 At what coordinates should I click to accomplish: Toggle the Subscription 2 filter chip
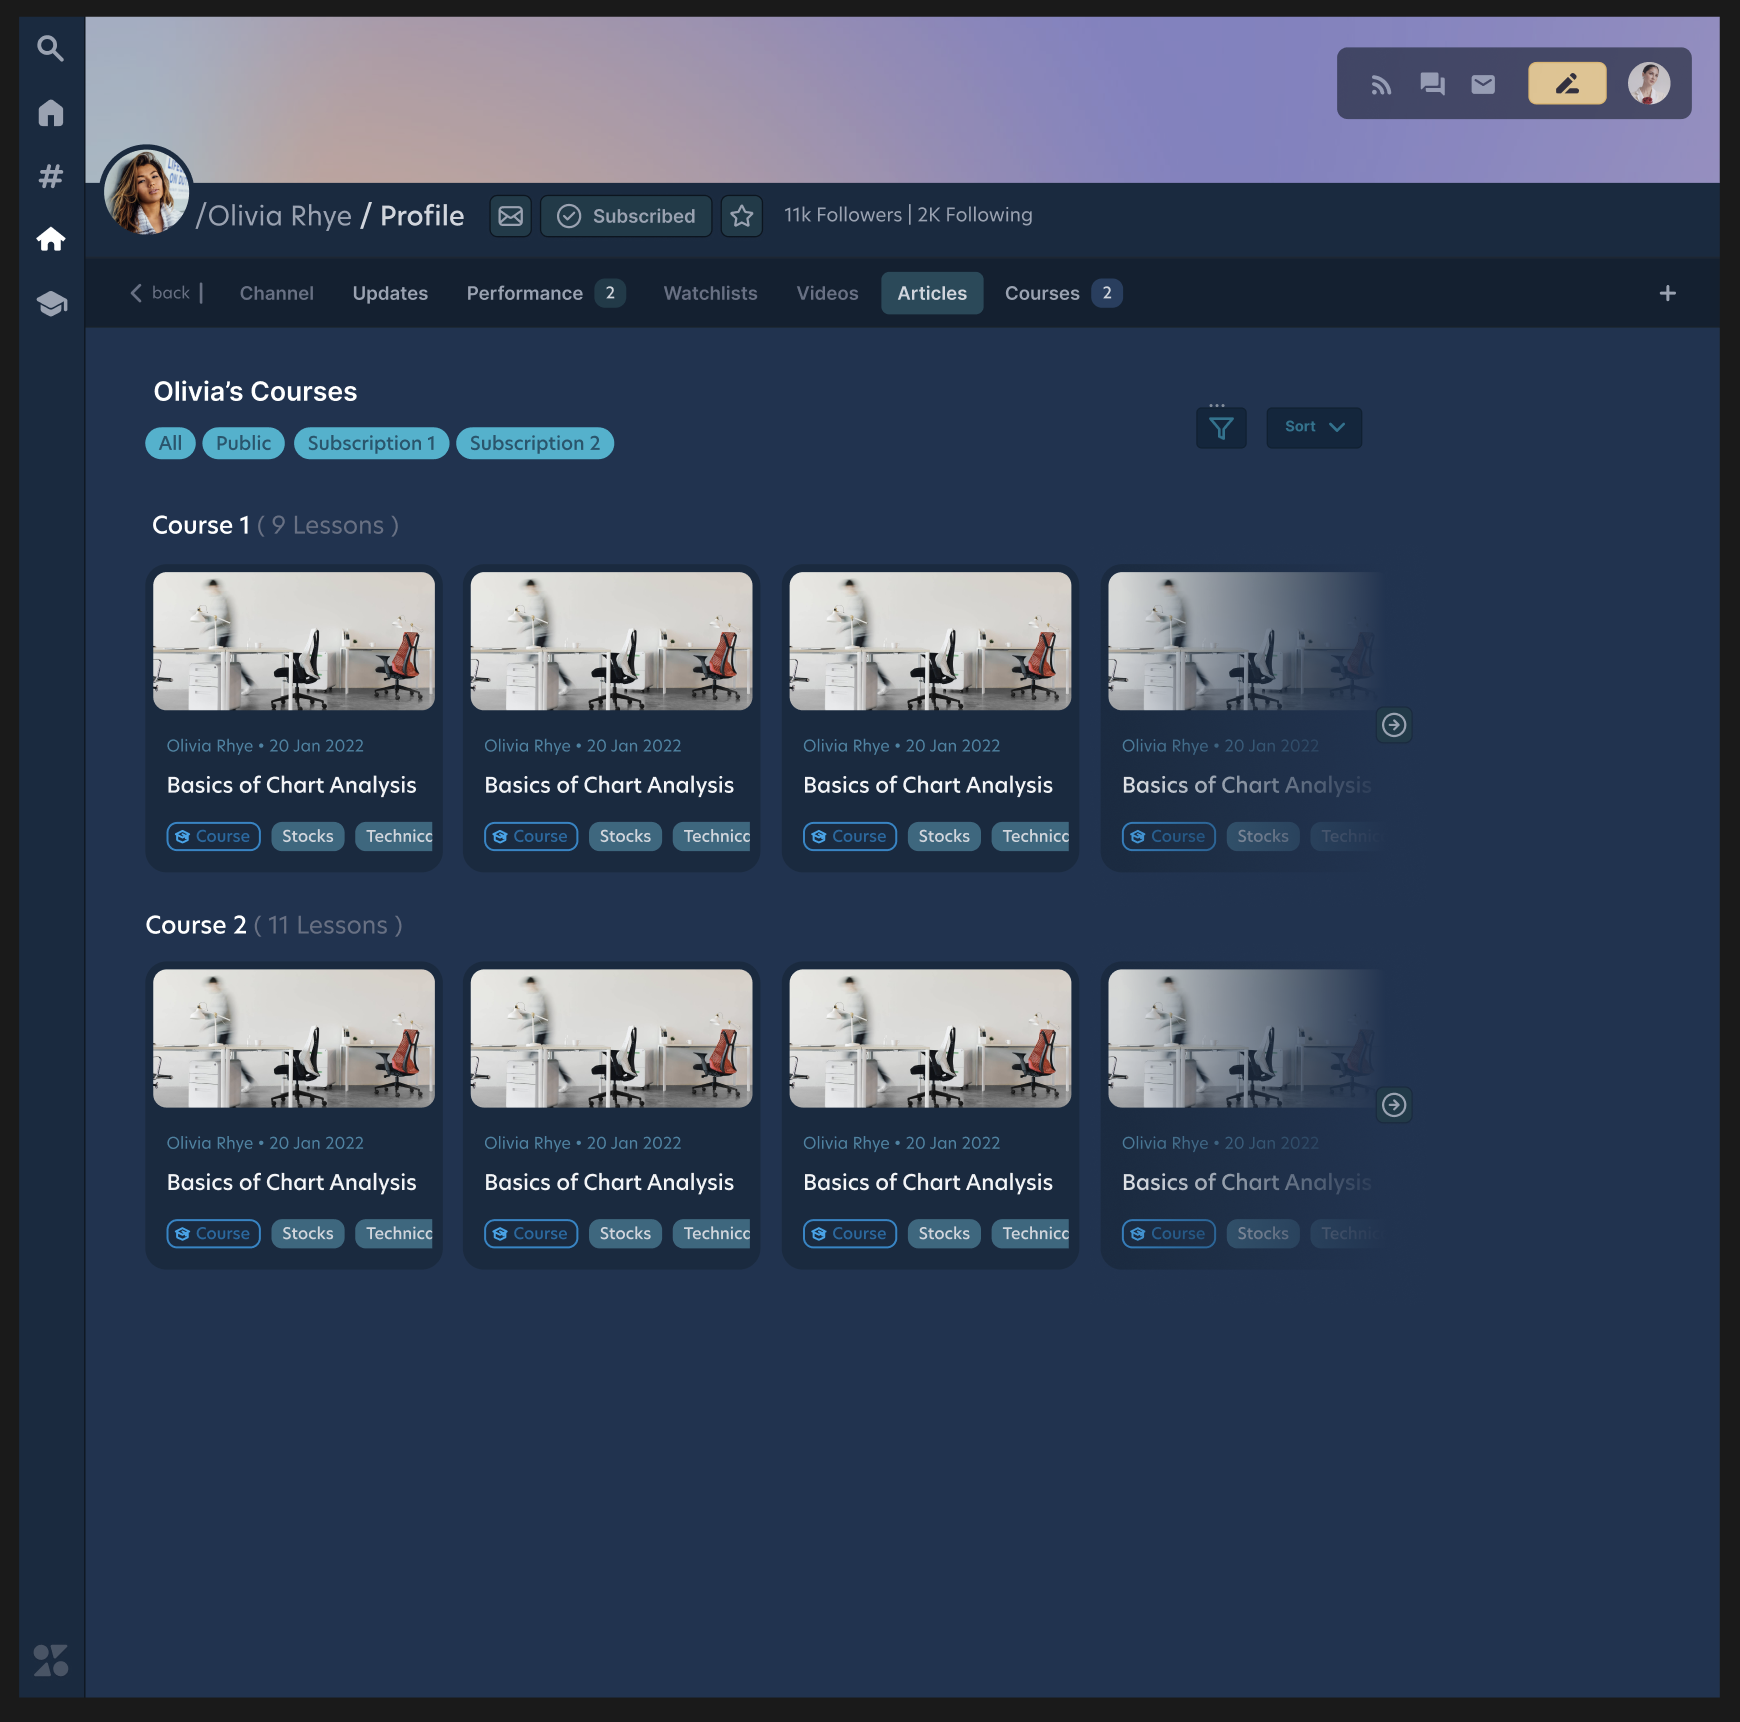pyautogui.click(x=535, y=443)
